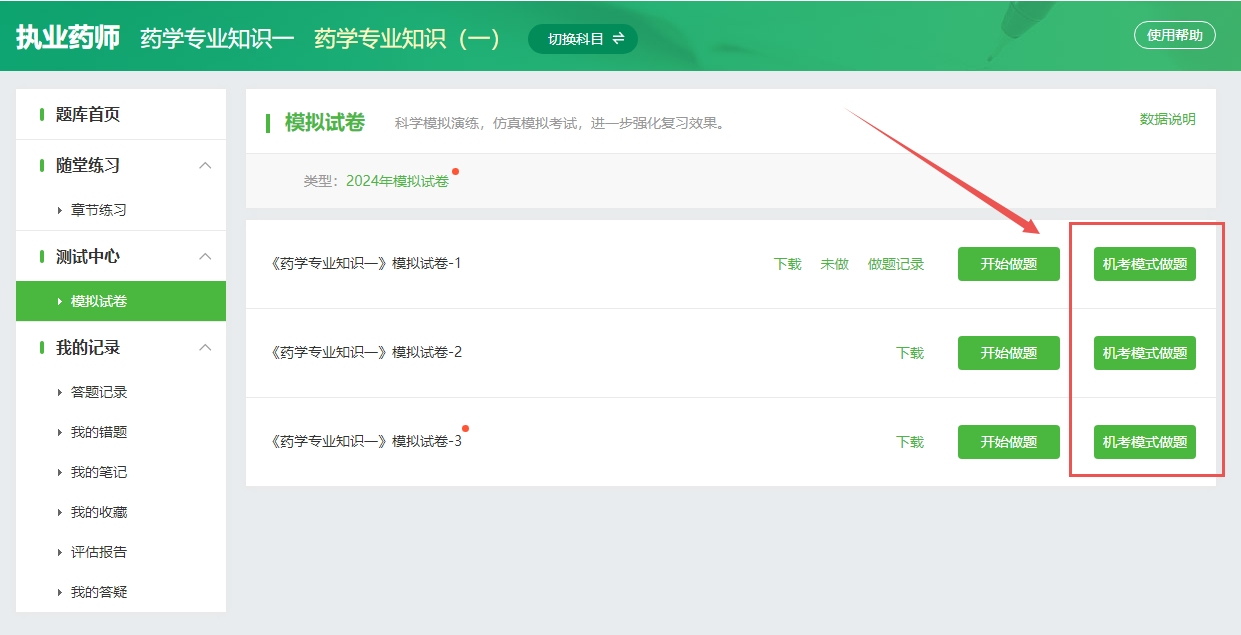Viewport: 1241px width, 635px height.
Task: Open 做题记录 for 模拟试卷-1
Action: 895,264
